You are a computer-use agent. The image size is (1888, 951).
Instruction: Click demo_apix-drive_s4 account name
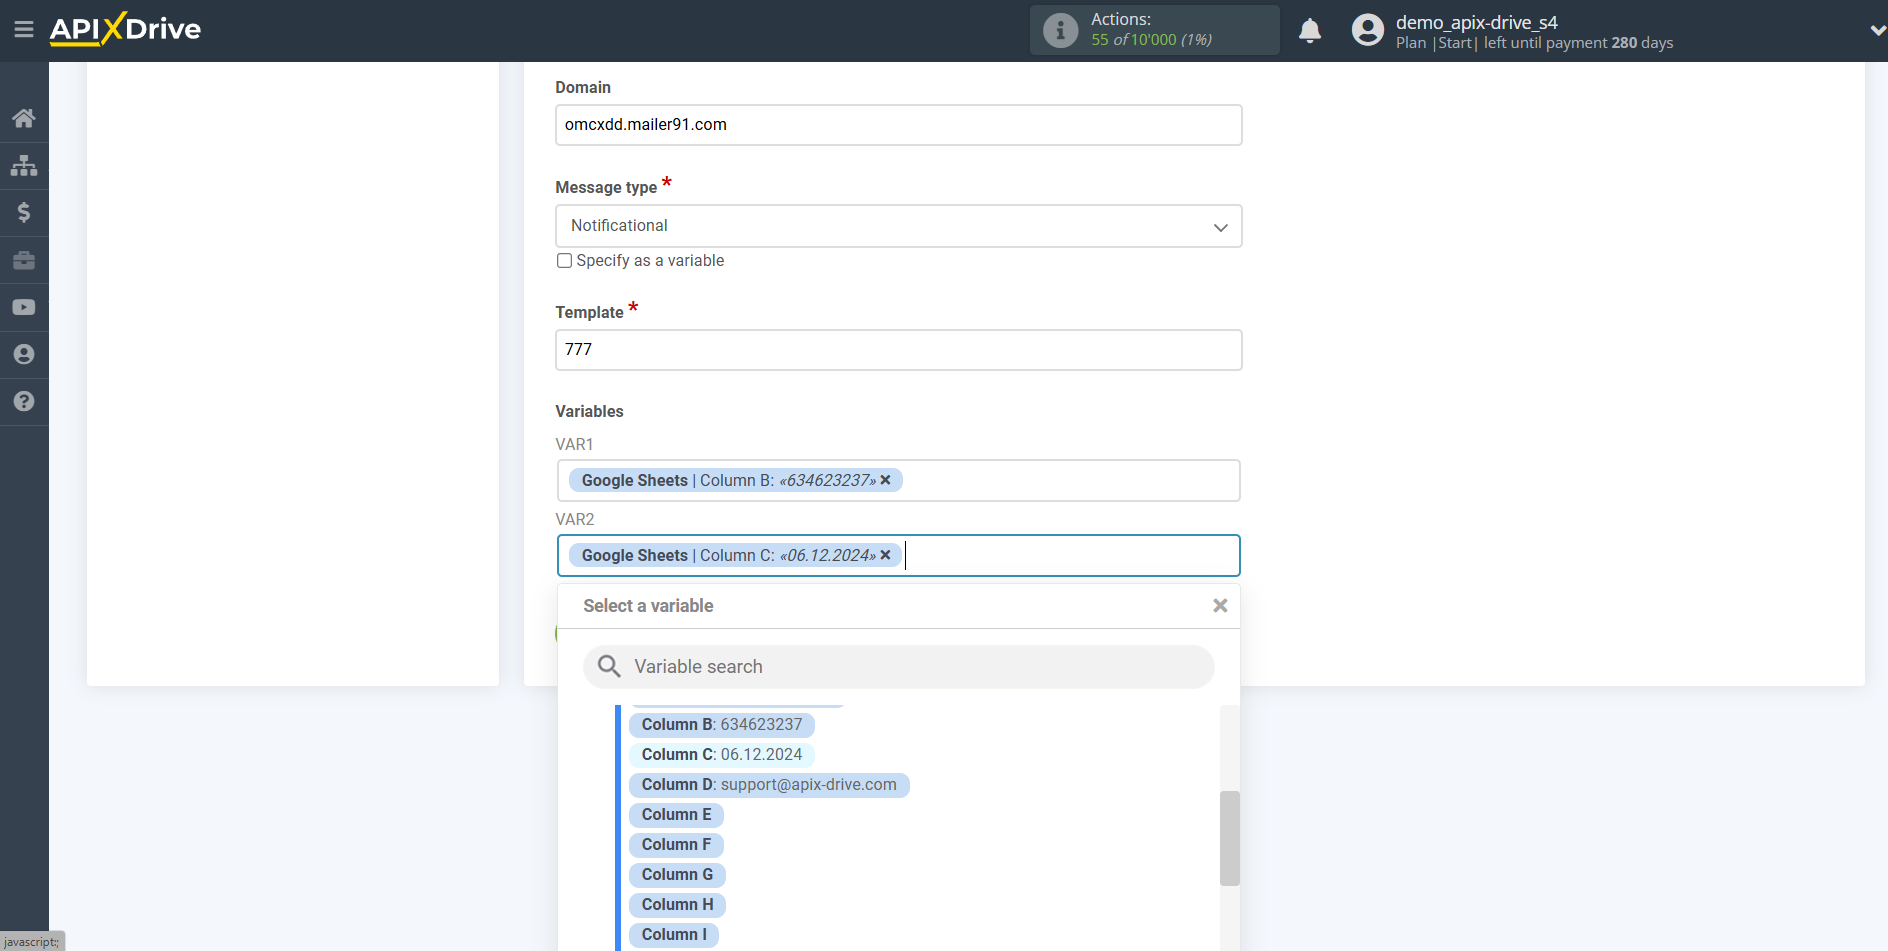(1476, 22)
